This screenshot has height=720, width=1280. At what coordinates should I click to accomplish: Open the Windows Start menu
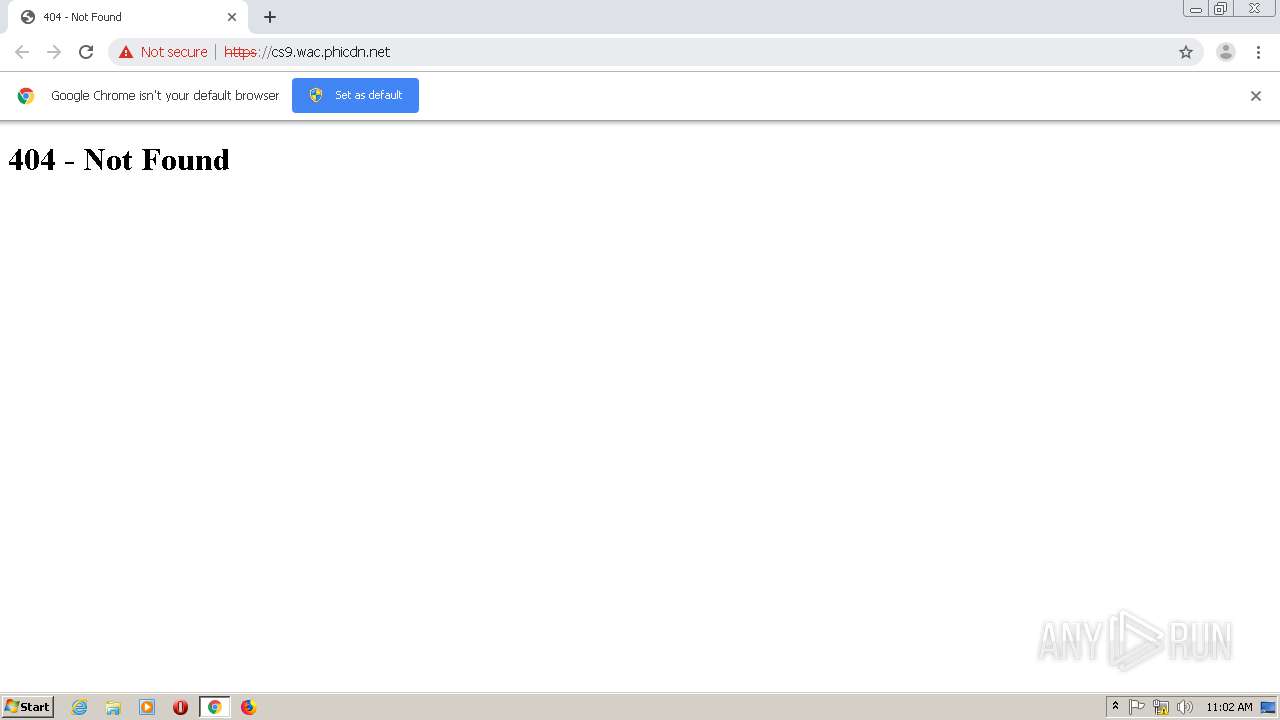click(28, 707)
